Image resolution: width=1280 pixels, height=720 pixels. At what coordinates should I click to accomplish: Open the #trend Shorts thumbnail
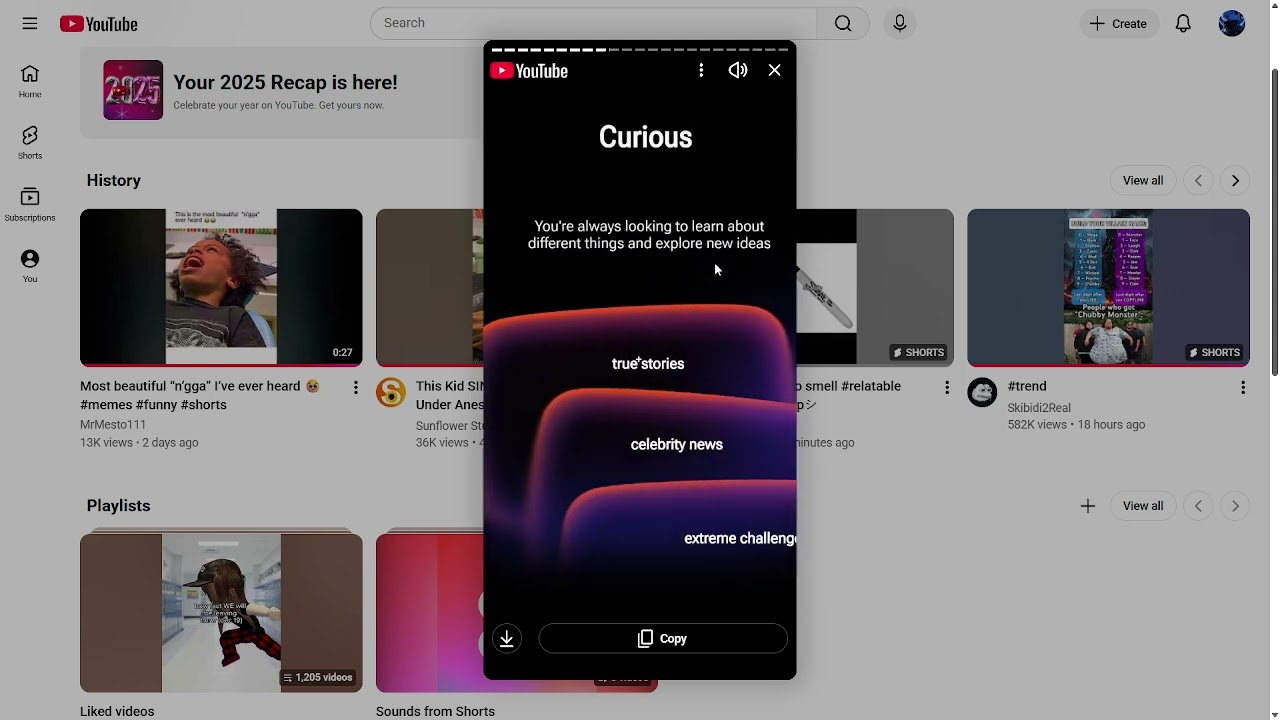click(1108, 287)
